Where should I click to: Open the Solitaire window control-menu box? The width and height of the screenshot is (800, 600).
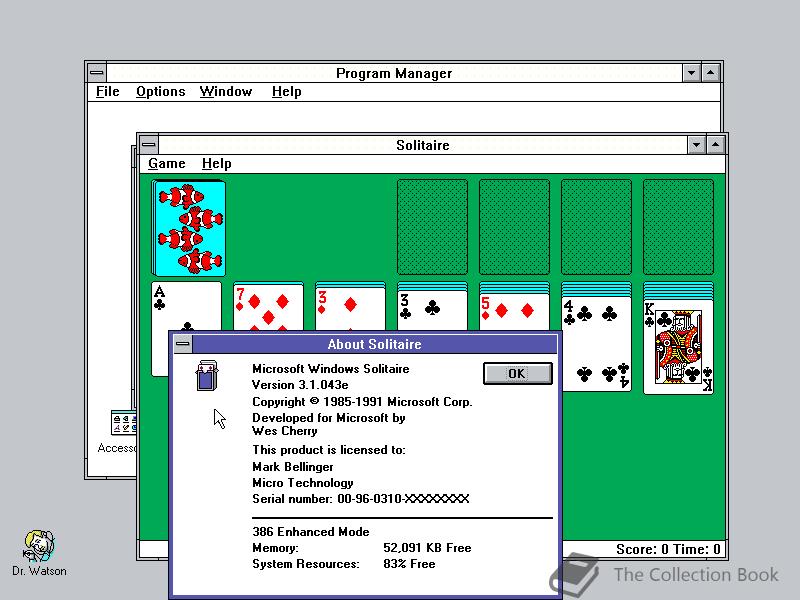(148, 145)
